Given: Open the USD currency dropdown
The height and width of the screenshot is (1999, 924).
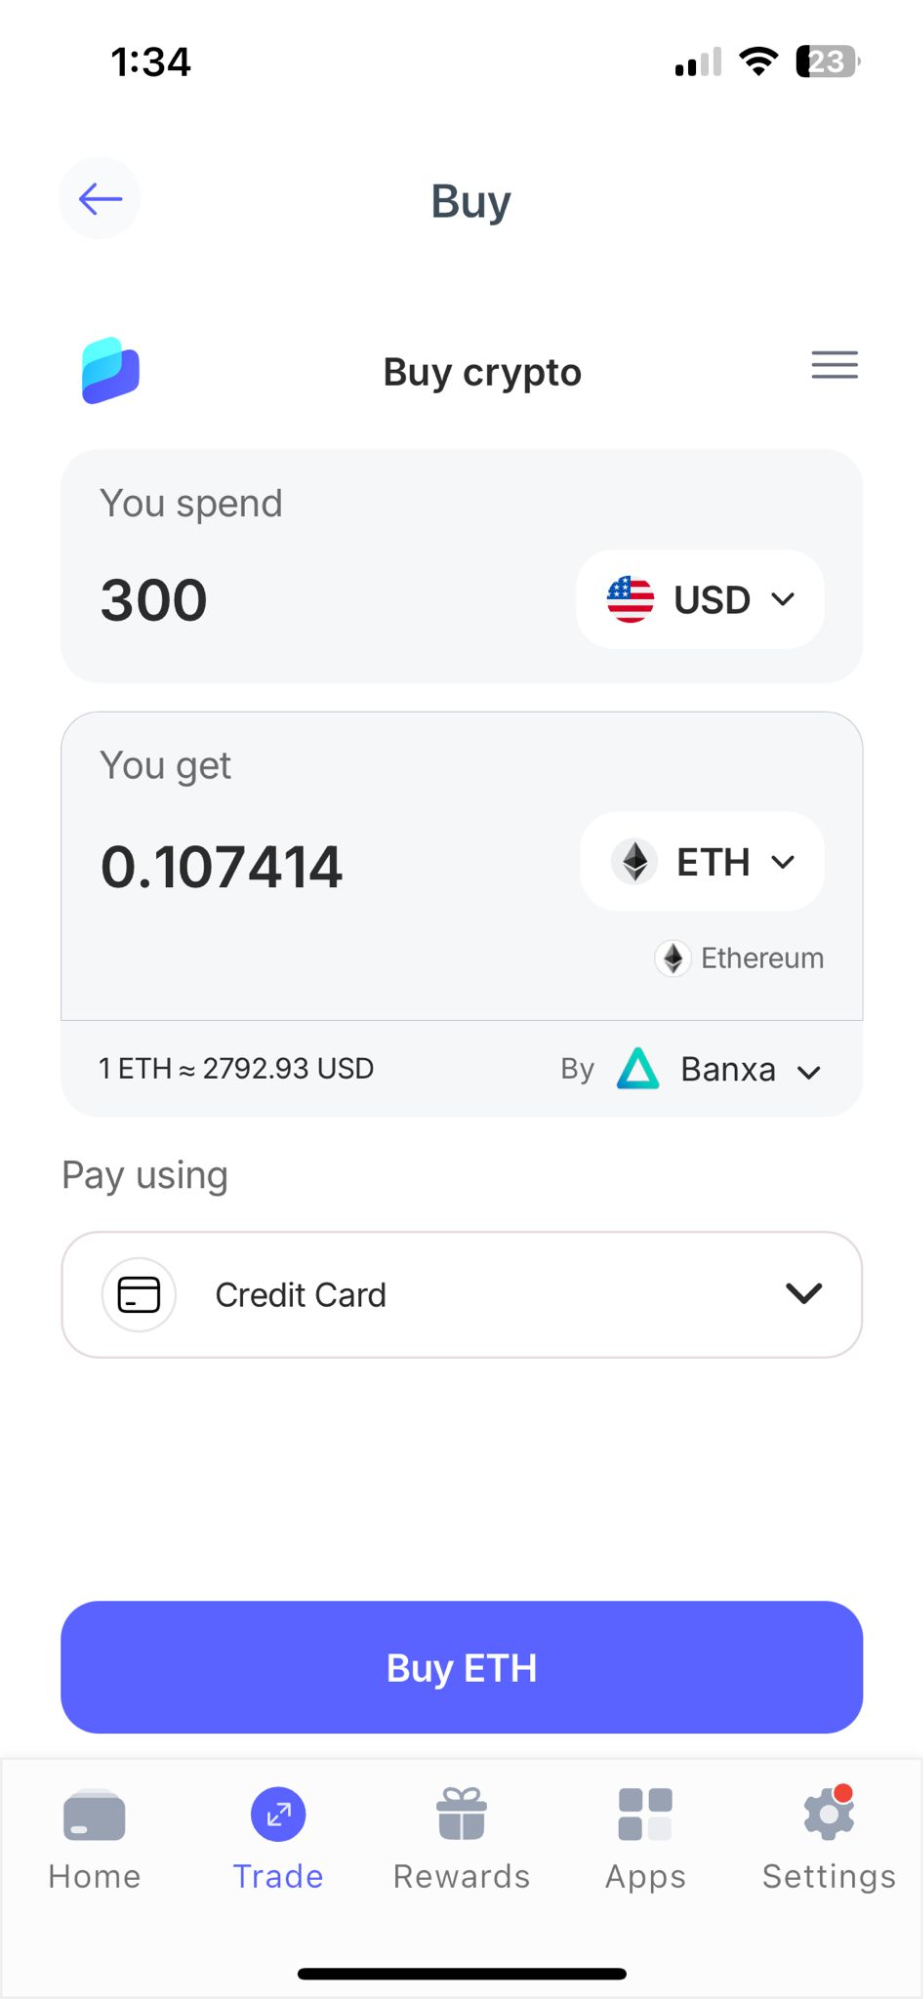Looking at the screenshot, I should coord(700,599).
